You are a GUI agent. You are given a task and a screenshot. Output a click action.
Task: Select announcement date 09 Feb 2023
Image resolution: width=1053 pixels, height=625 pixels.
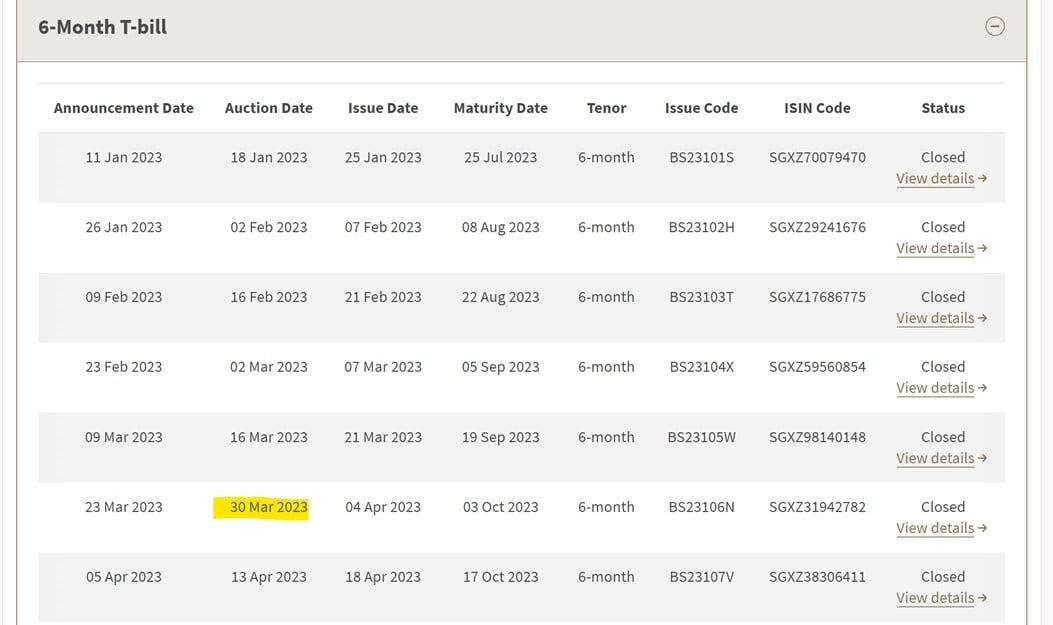point(124,297)
